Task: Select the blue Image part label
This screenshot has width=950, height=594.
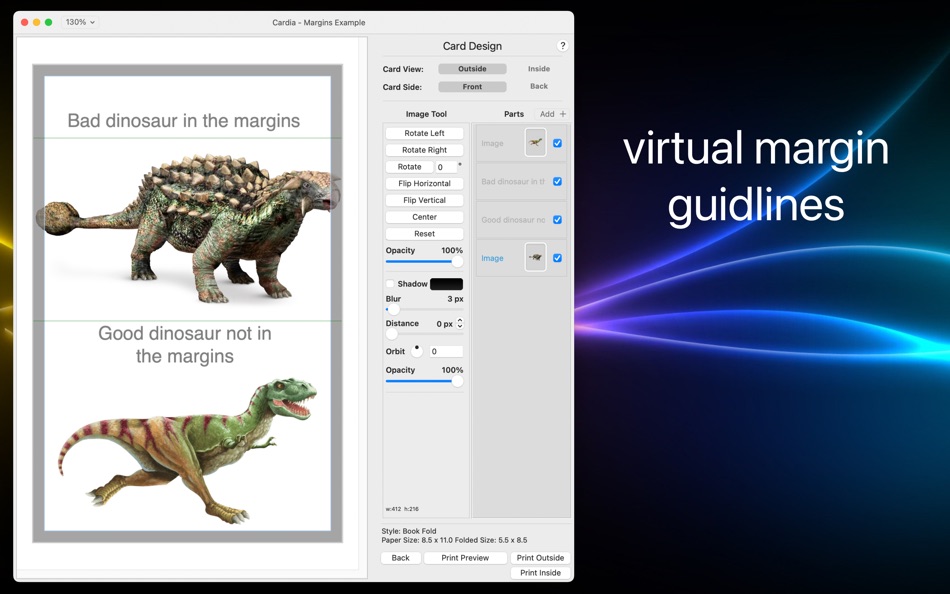Action: point(493,258)
